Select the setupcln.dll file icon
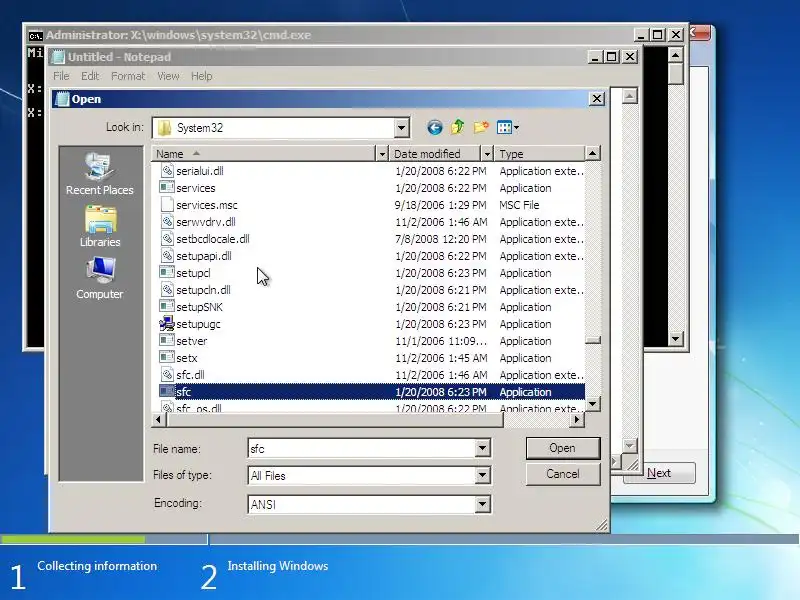 click(x=167, y=289)
